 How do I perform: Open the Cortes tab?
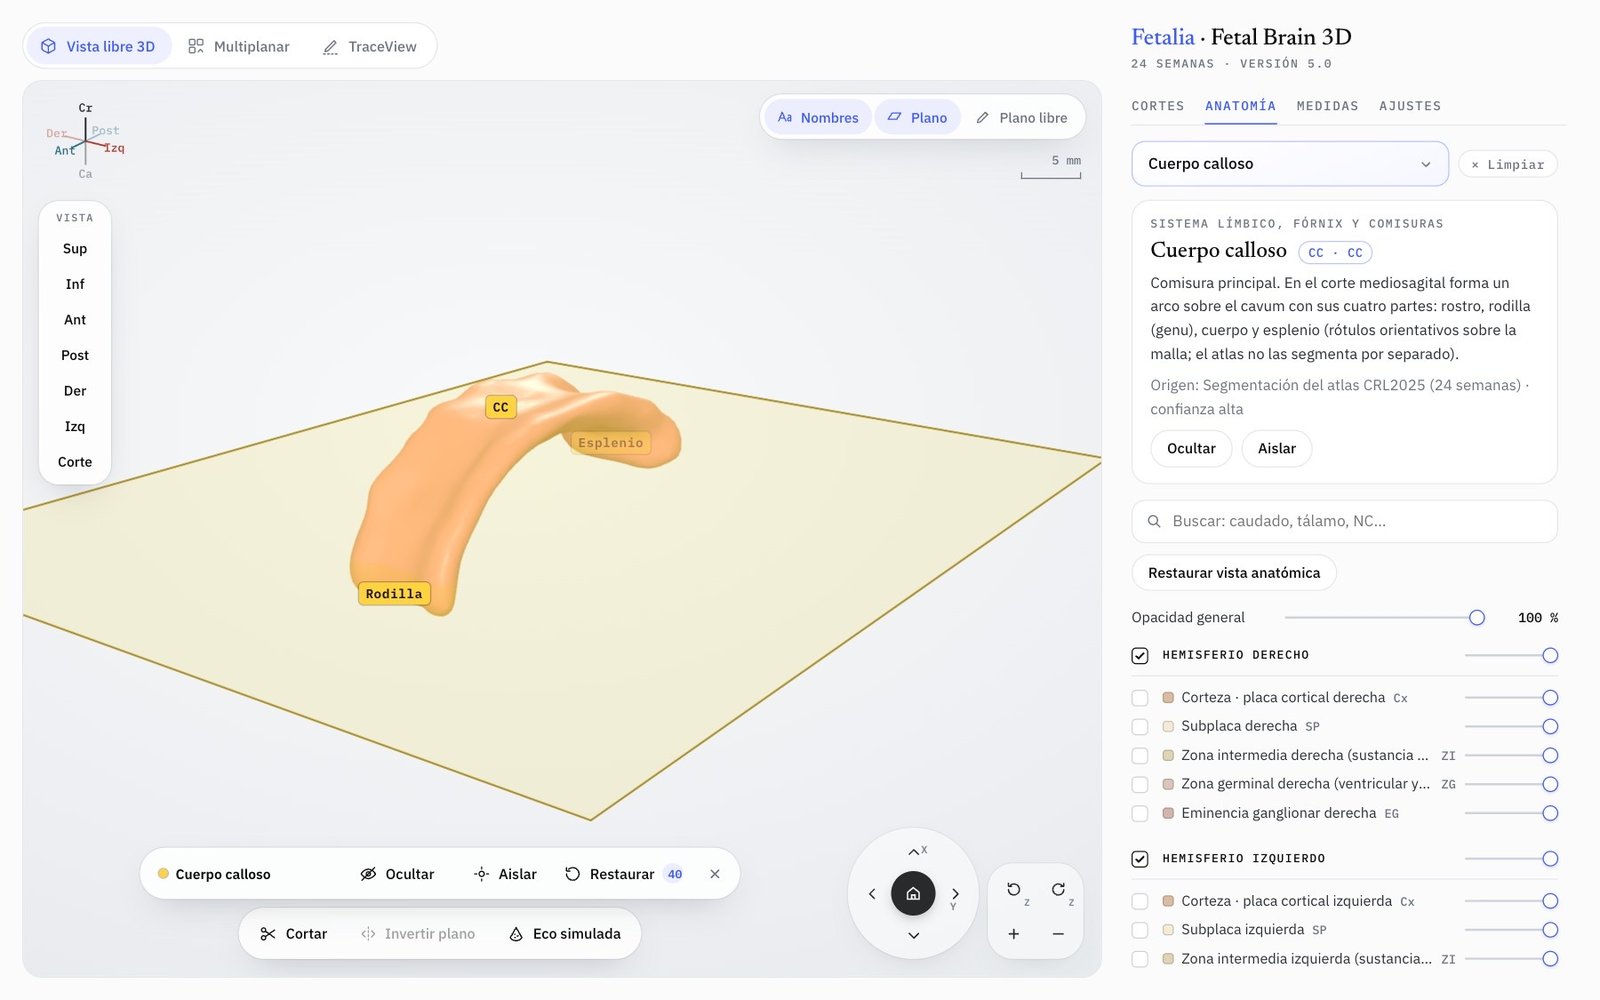[x=1158, y=106]
